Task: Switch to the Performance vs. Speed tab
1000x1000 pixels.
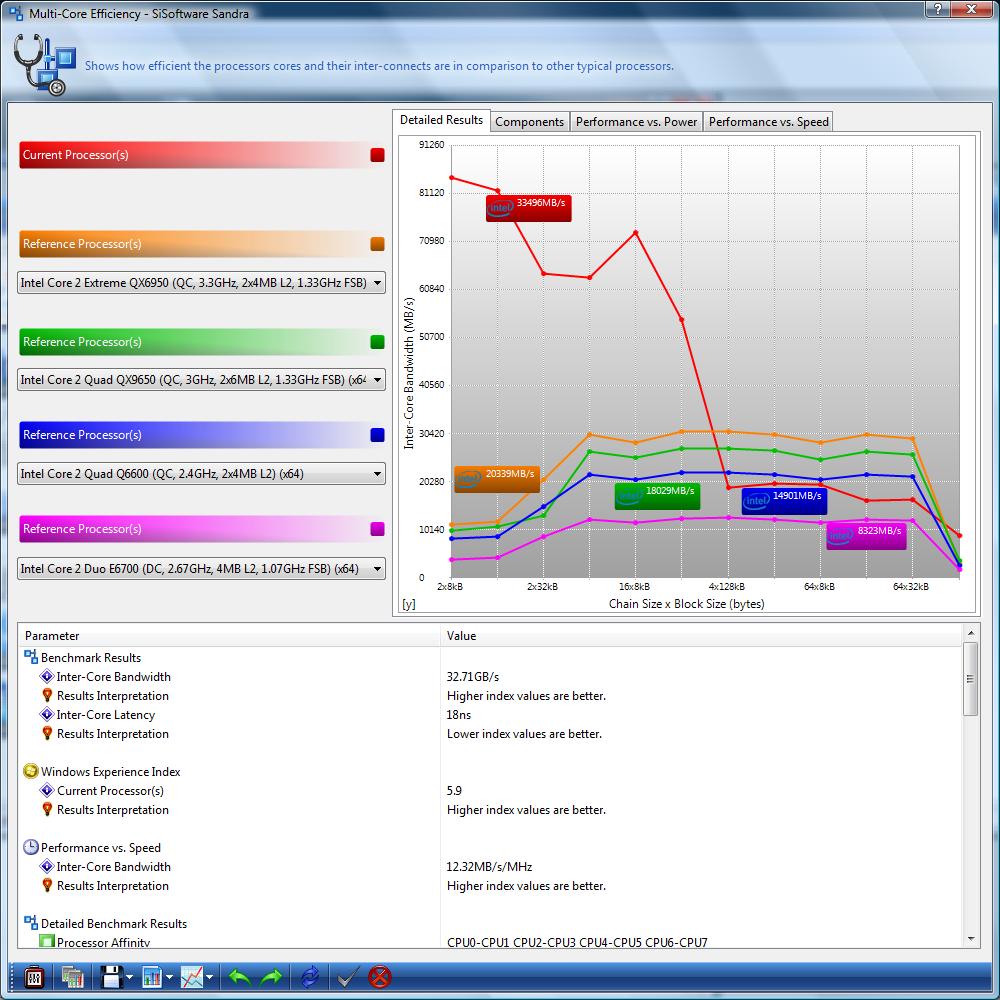Action: 768,122
